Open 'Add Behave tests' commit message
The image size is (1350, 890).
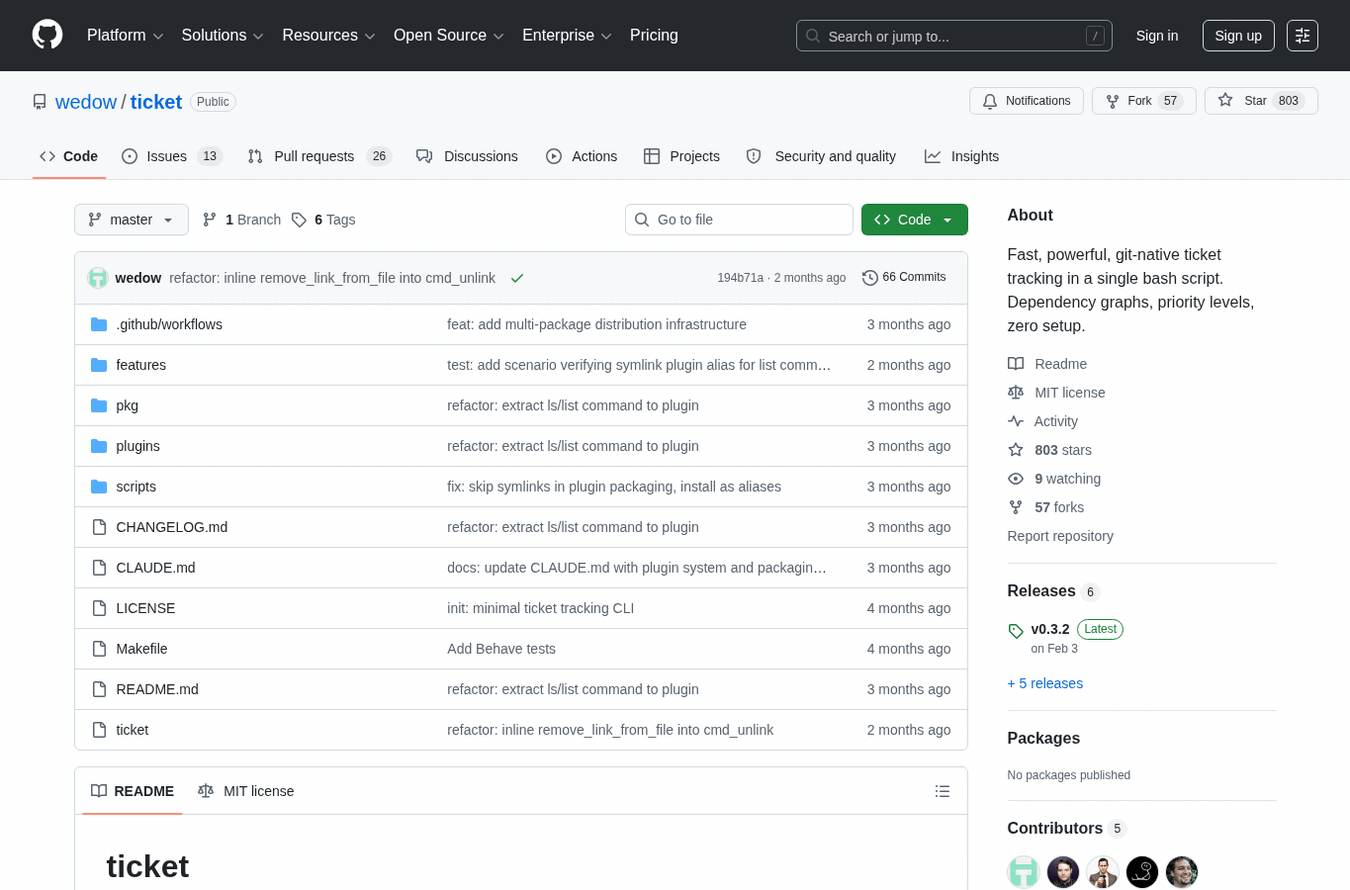click(501, 649)
